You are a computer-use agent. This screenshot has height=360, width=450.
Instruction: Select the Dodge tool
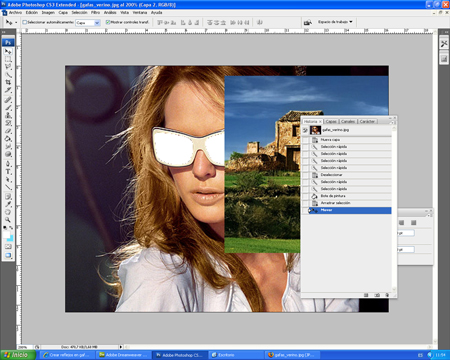(x=8, y=154)
